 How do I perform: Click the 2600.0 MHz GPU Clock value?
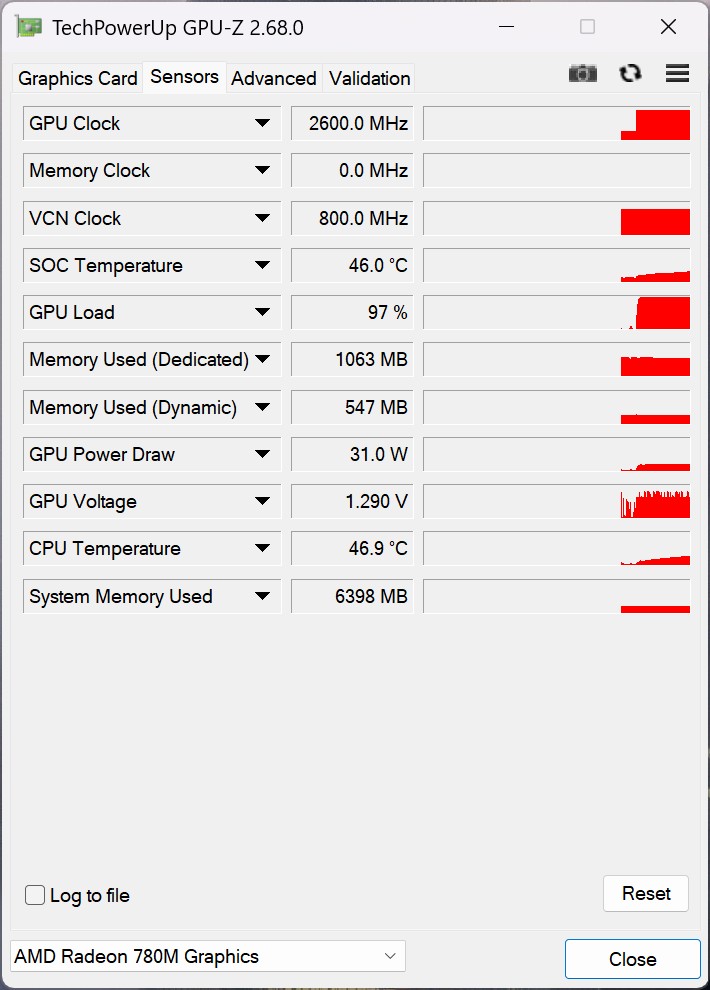[352, 124]
